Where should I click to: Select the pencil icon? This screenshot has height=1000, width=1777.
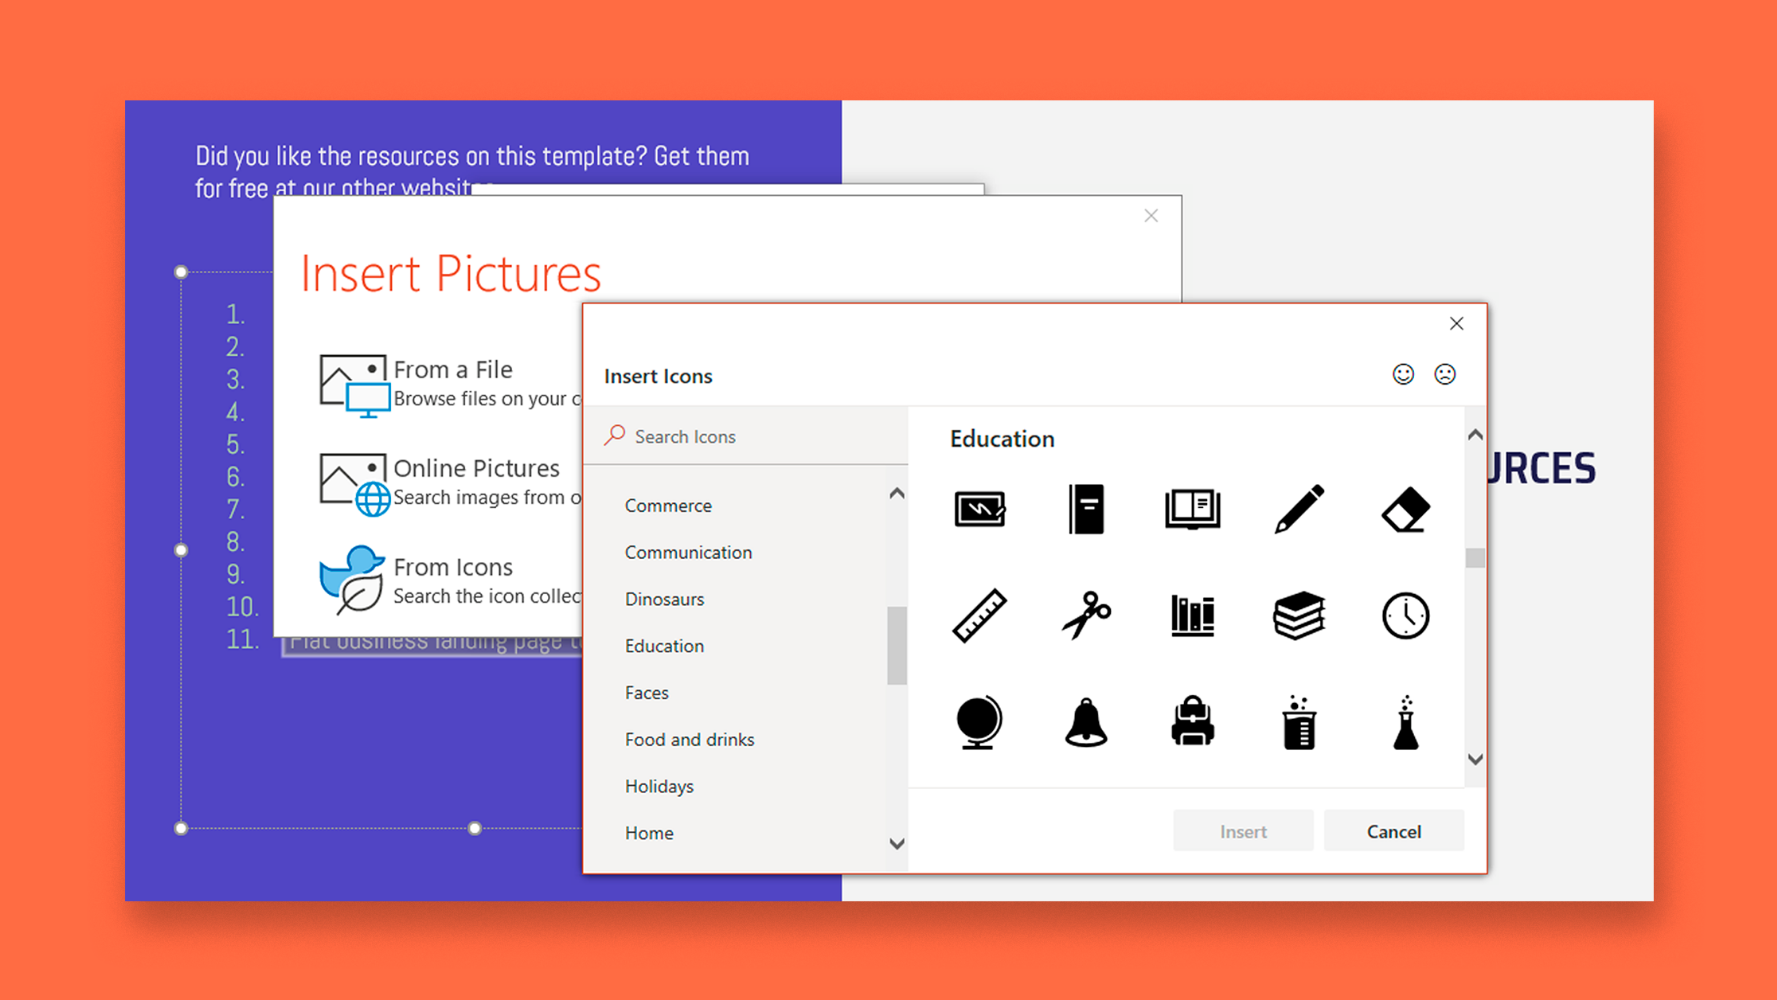(x=1298, y=508)
